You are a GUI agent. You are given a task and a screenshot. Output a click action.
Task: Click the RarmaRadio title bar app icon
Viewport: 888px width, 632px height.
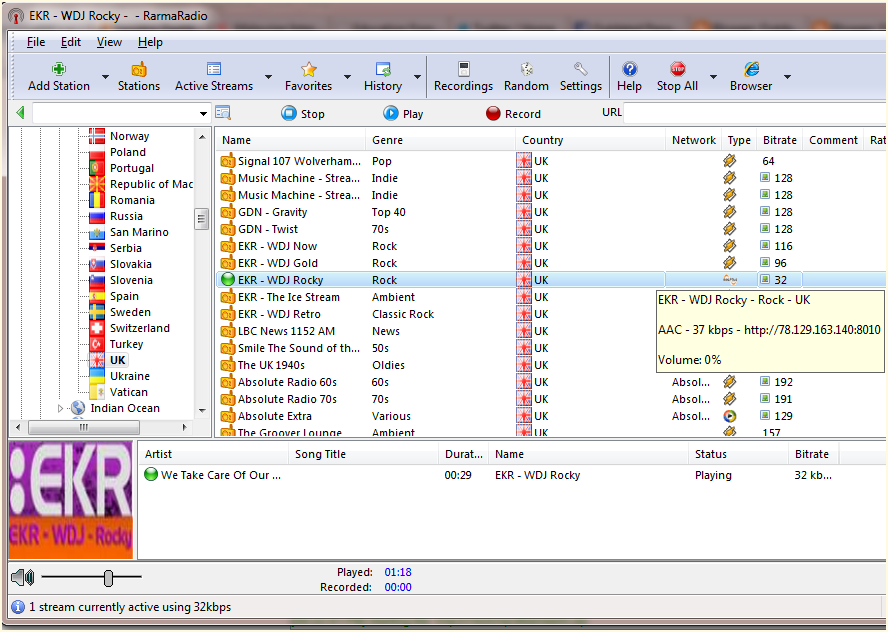(16, 16)
